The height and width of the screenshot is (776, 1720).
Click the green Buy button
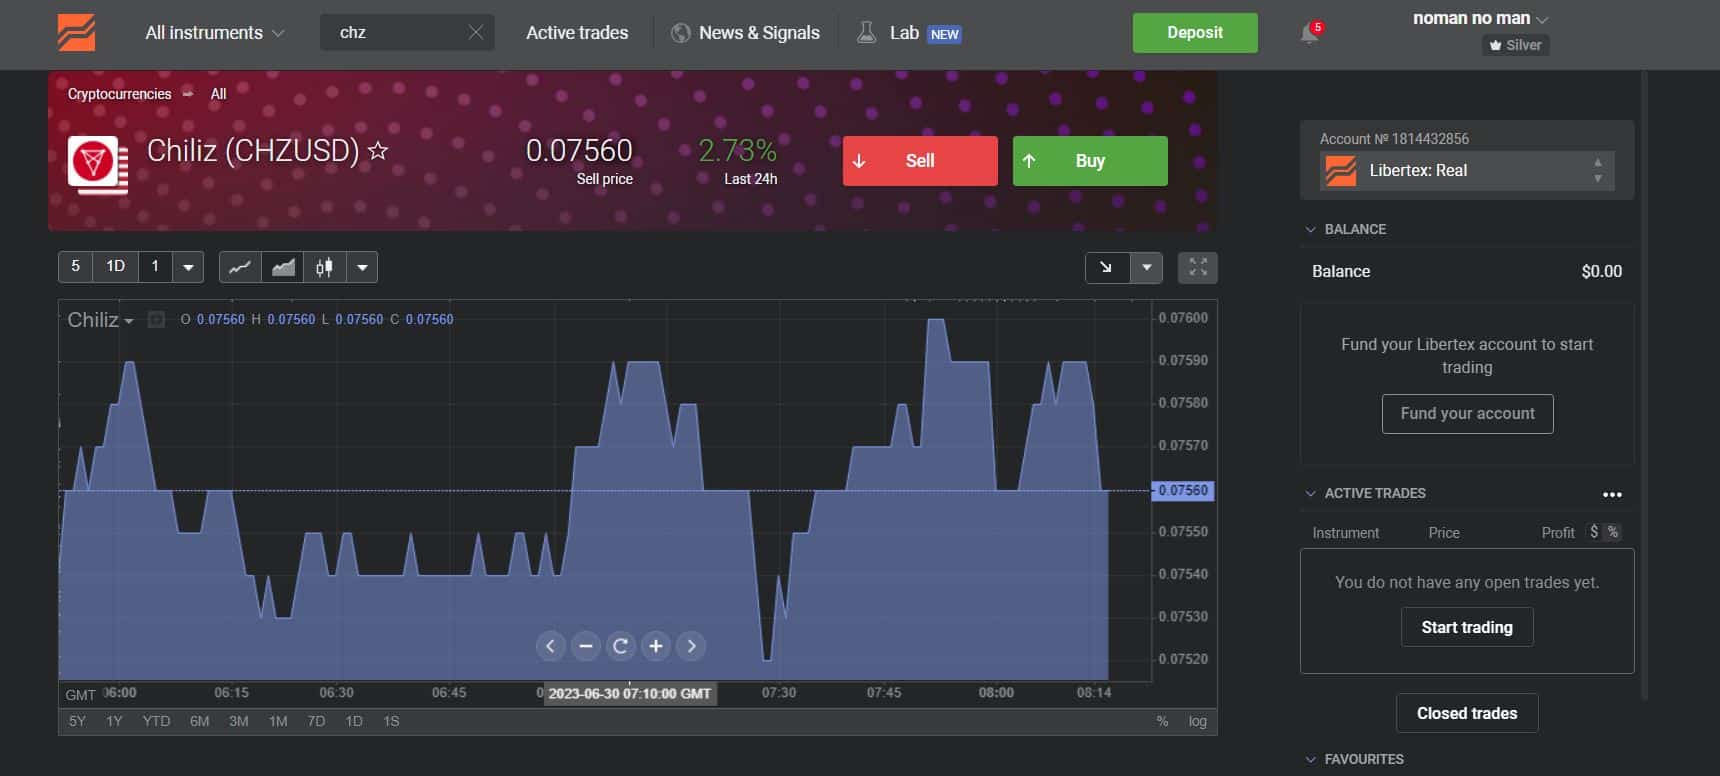coord(1090,161)
